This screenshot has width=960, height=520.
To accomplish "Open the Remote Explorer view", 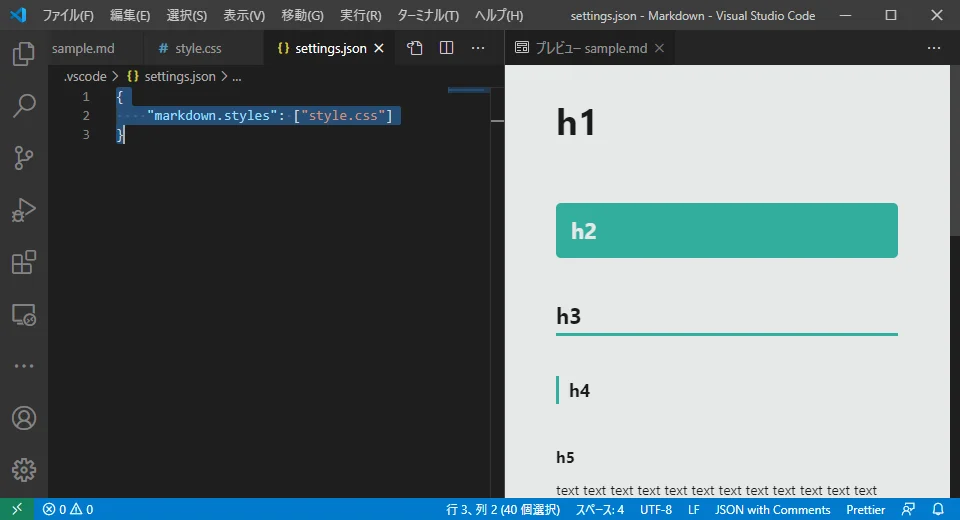I will (24, 315).
